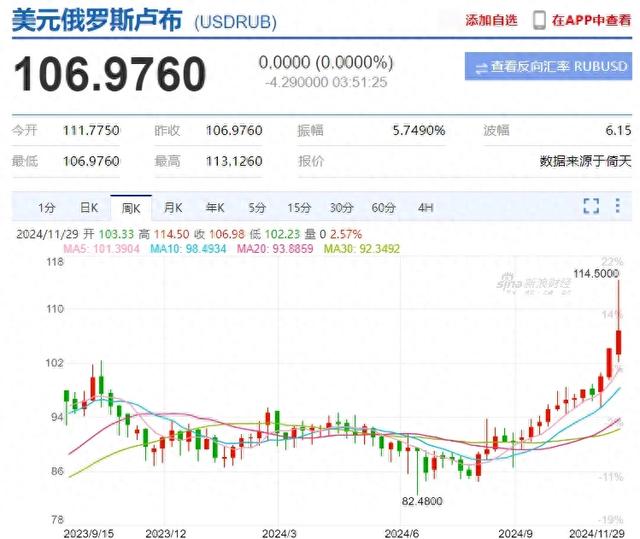Image resolution: width=640 pixels, height=539 pixels.
Task: Switch to the 1分 chart tab
Action: coord(47,208)
